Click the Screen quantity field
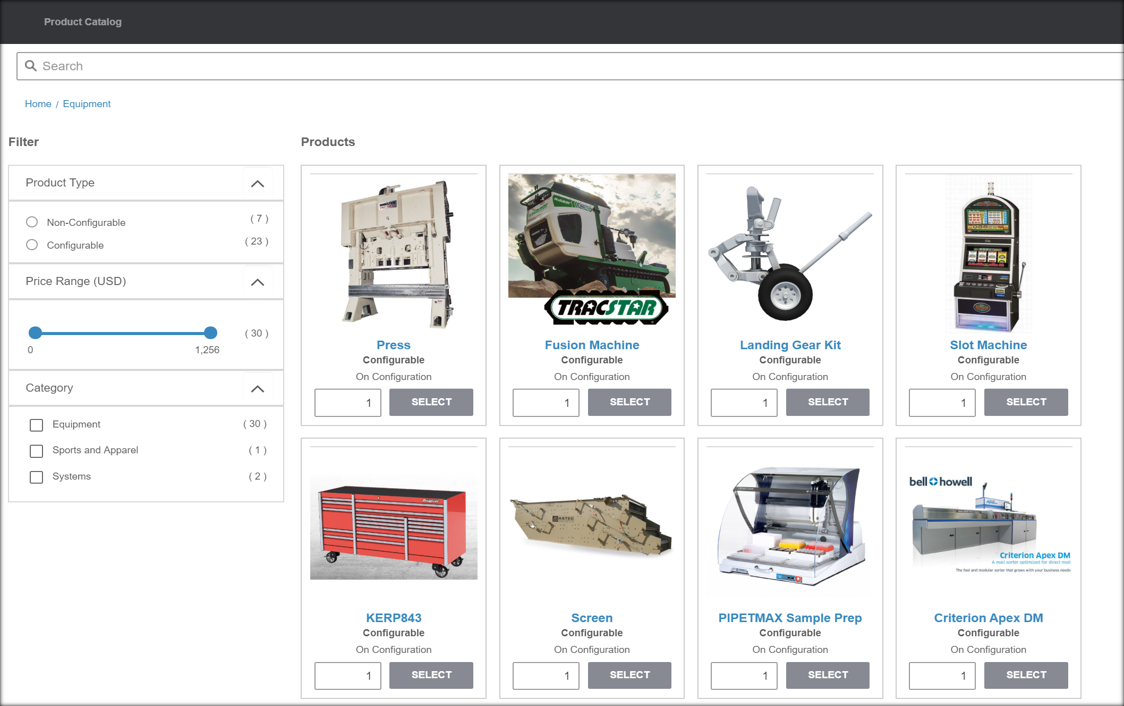 pos(546,676)
